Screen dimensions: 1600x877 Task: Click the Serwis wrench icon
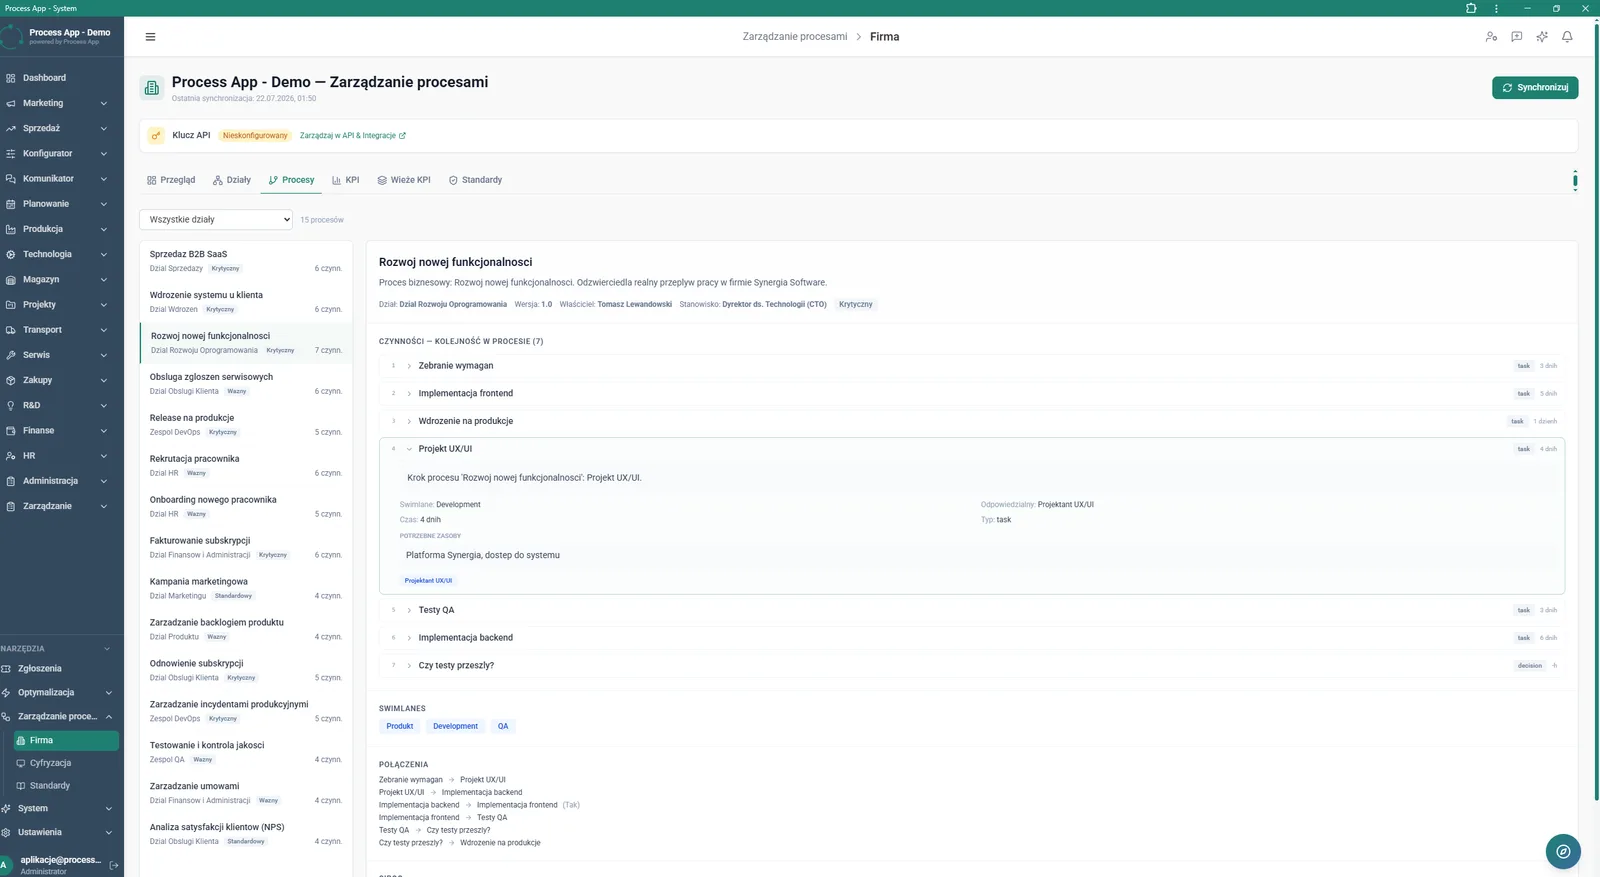[10, 355]
